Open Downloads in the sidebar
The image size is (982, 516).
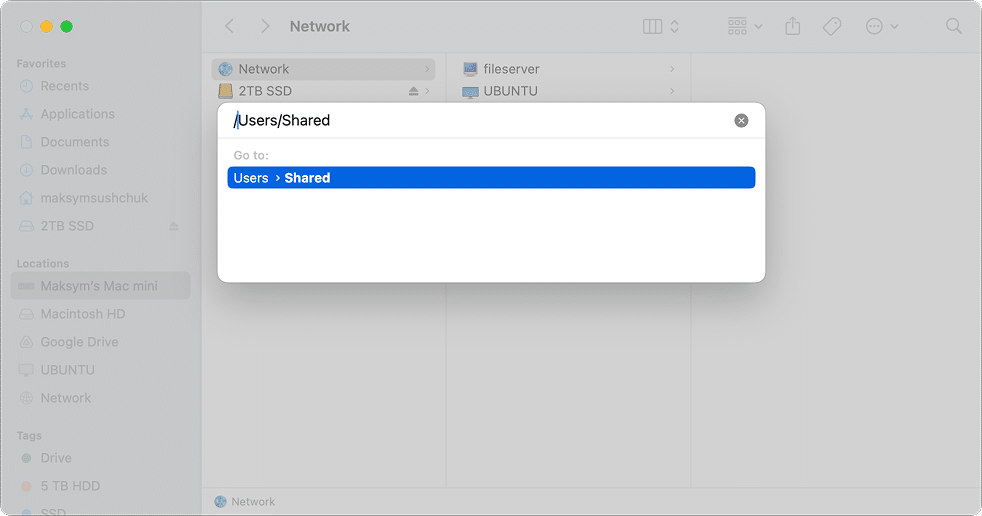tap(73, 170)
